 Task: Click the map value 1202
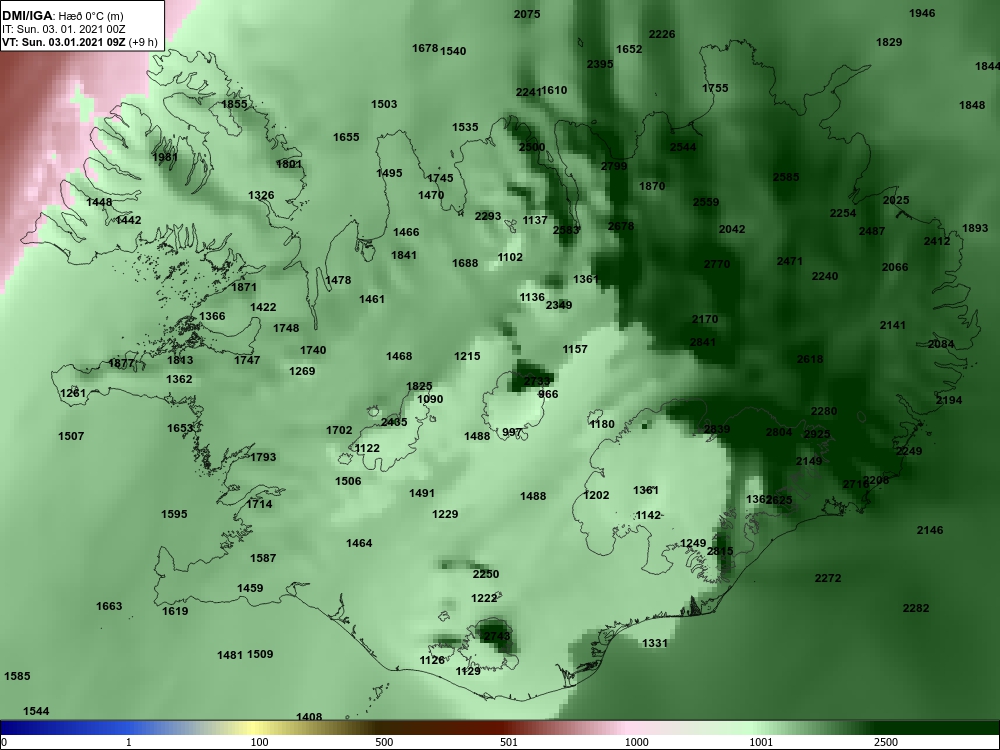[x=596, y=495]
